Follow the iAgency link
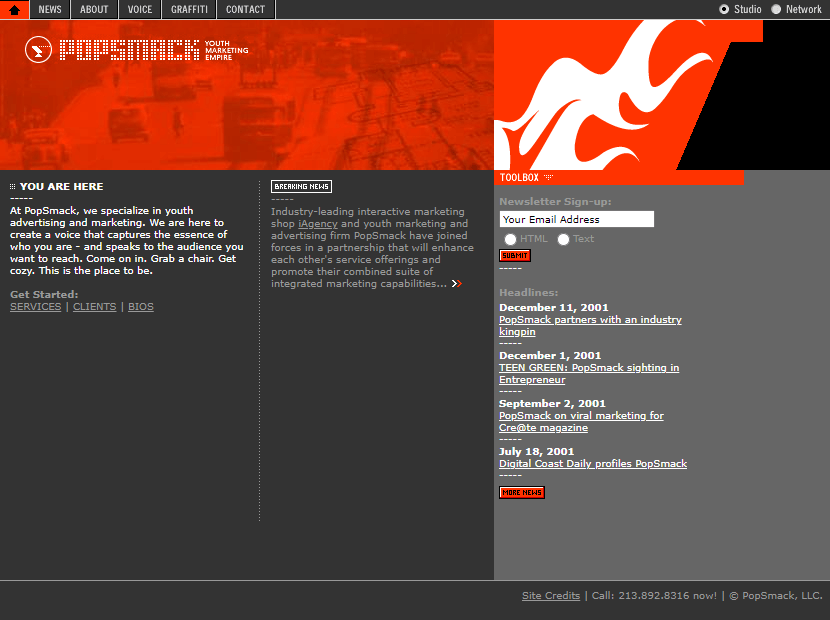This screenshot has height=620, width=830. click(318, 223)
